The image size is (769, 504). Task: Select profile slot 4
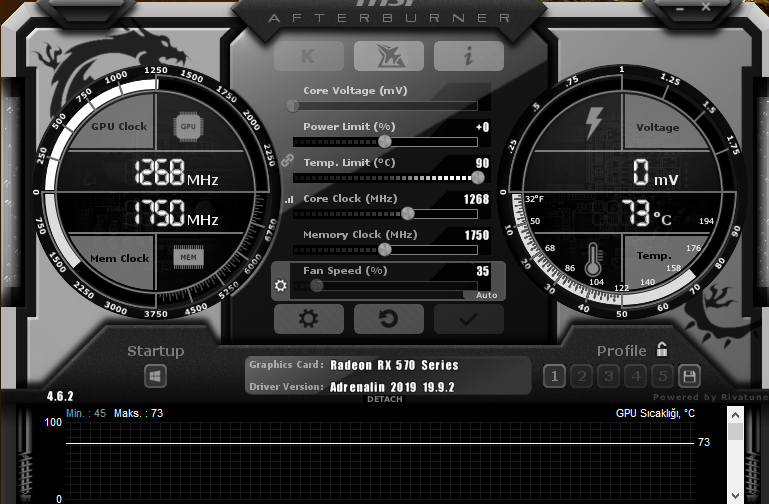click(x=636, y=377)
